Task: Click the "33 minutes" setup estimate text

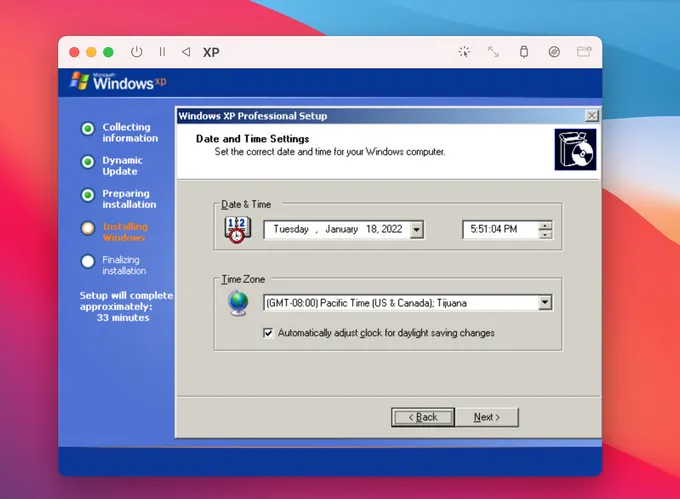Action: [123, 317]
